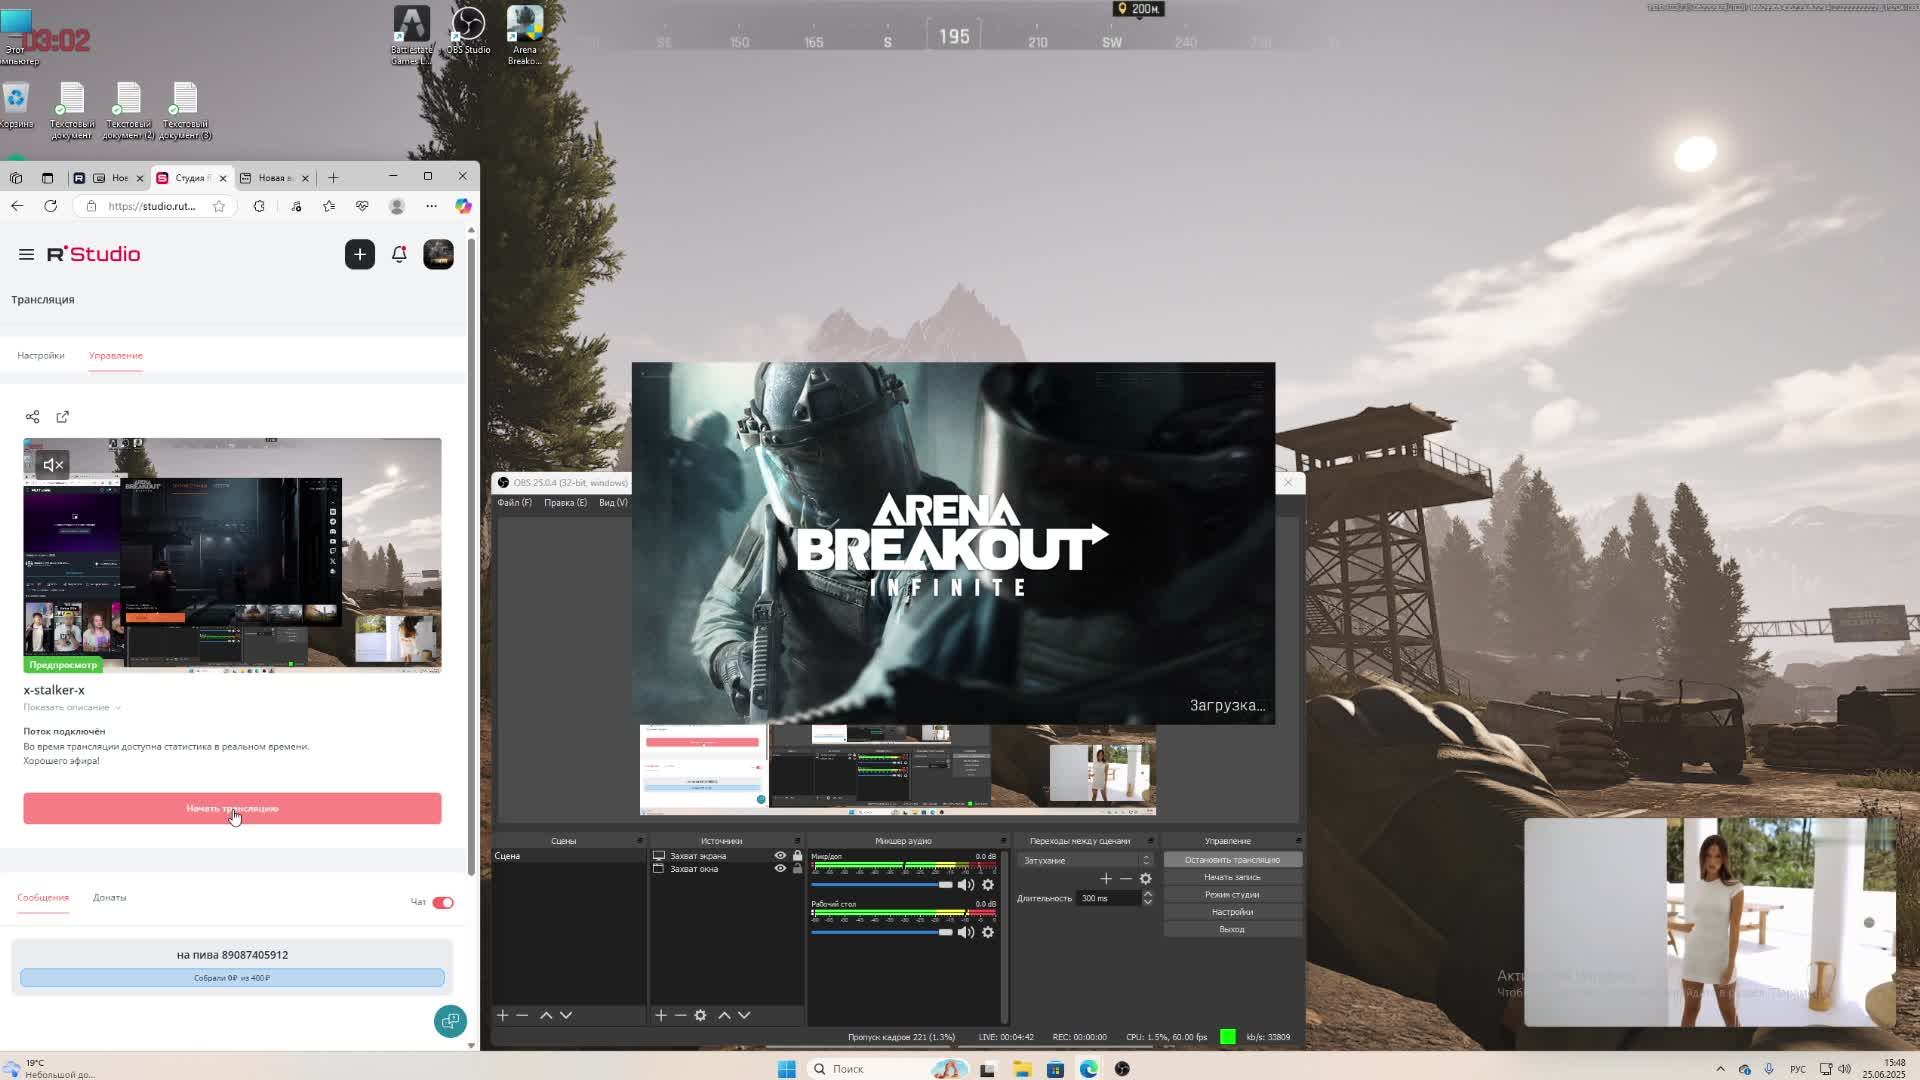Open the chat bubble icon in R Studio
1920x1080 pixels.
pyautogui.click(x=450, y=1021)
